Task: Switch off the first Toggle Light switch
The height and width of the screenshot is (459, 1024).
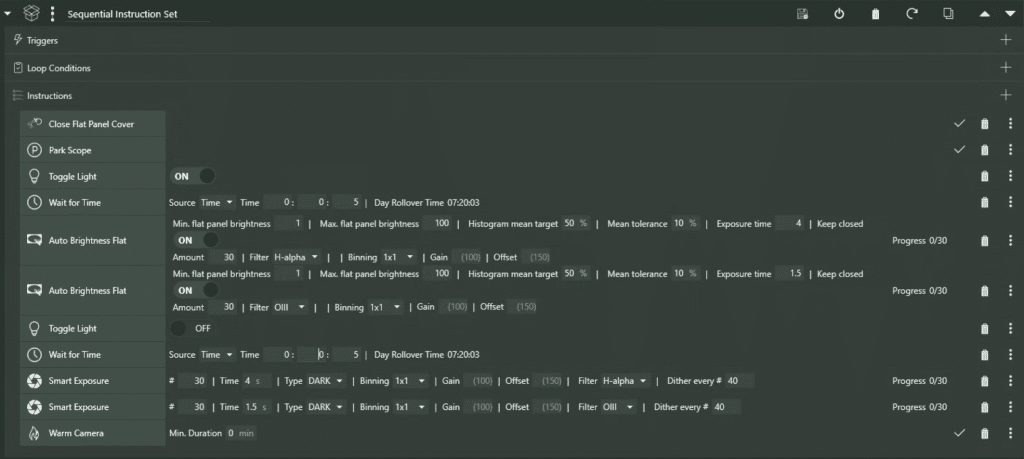Action: pos(195,176)
